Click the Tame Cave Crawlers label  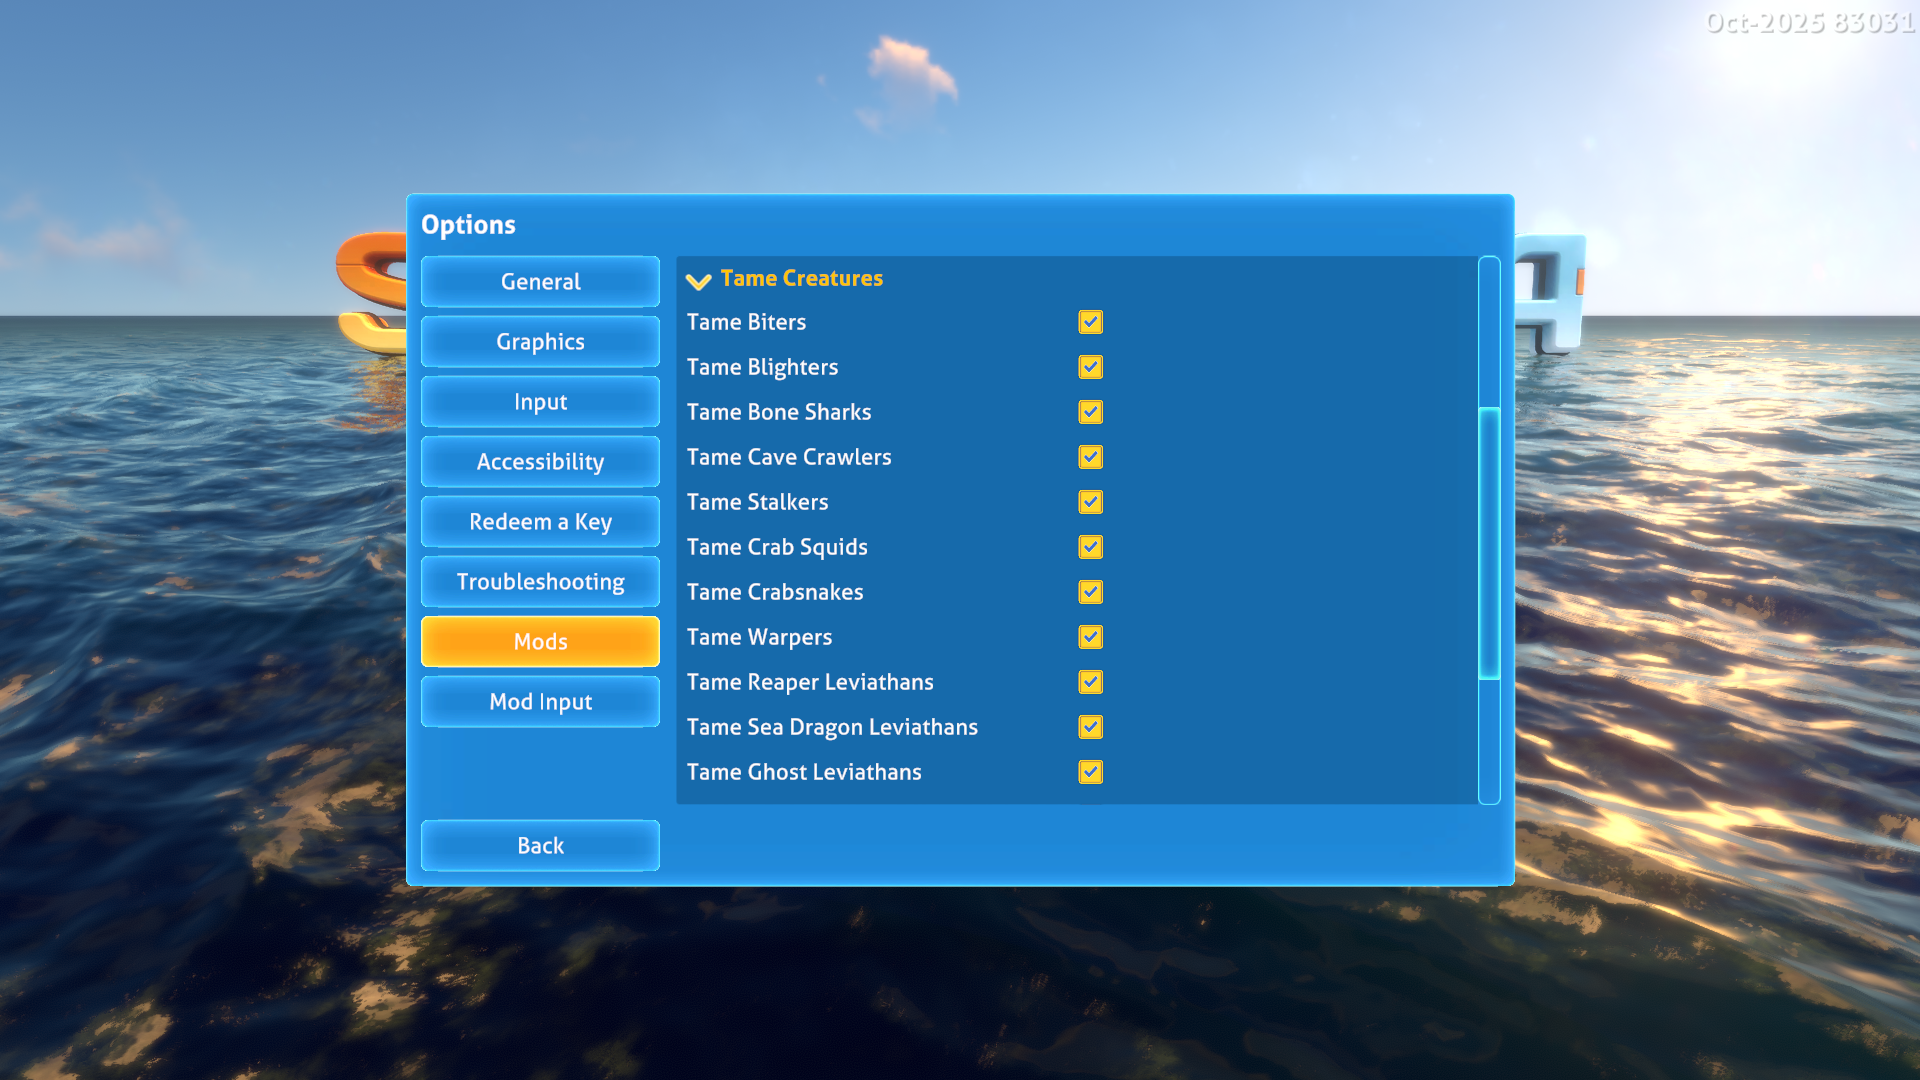coord(789,457)
